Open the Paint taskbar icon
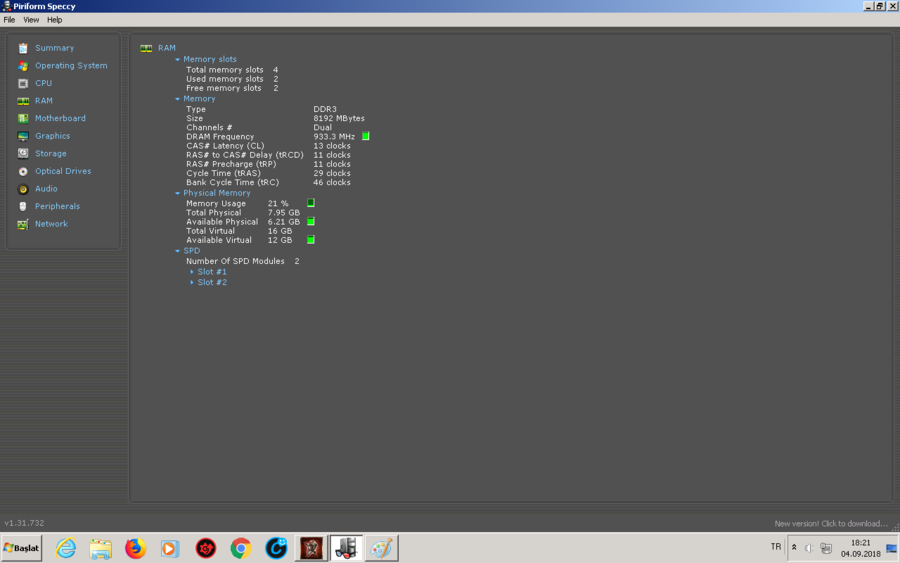This screenshot has height=563, width=900. 381,548
